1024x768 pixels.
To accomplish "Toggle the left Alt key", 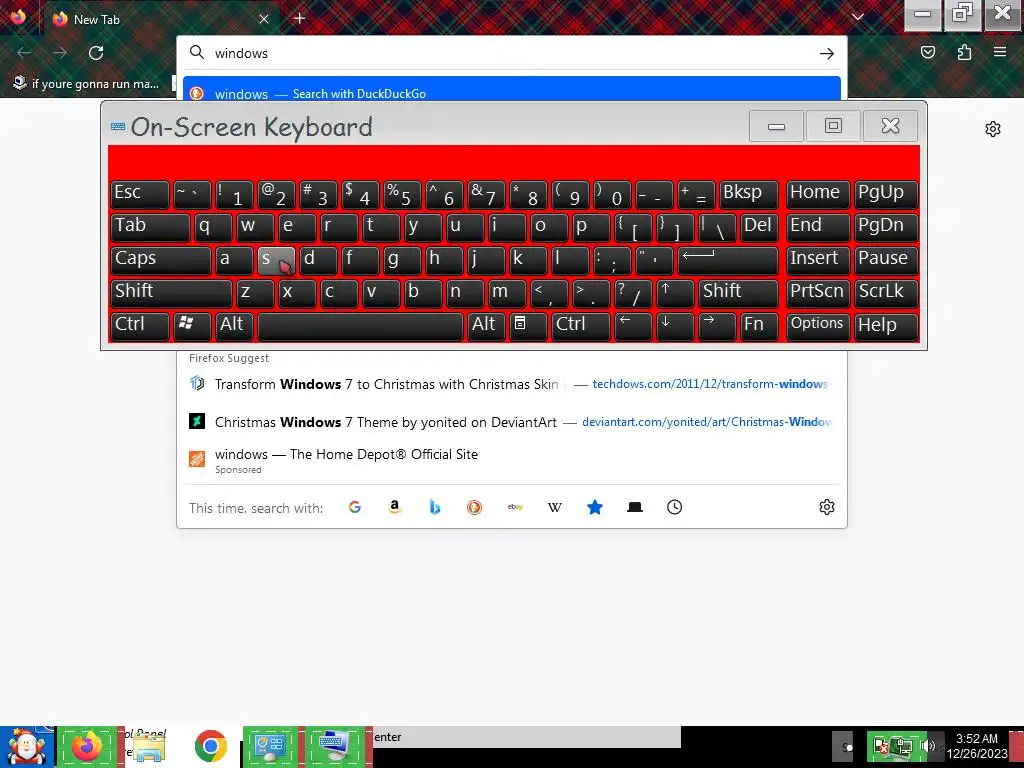I will coord(234,326).
